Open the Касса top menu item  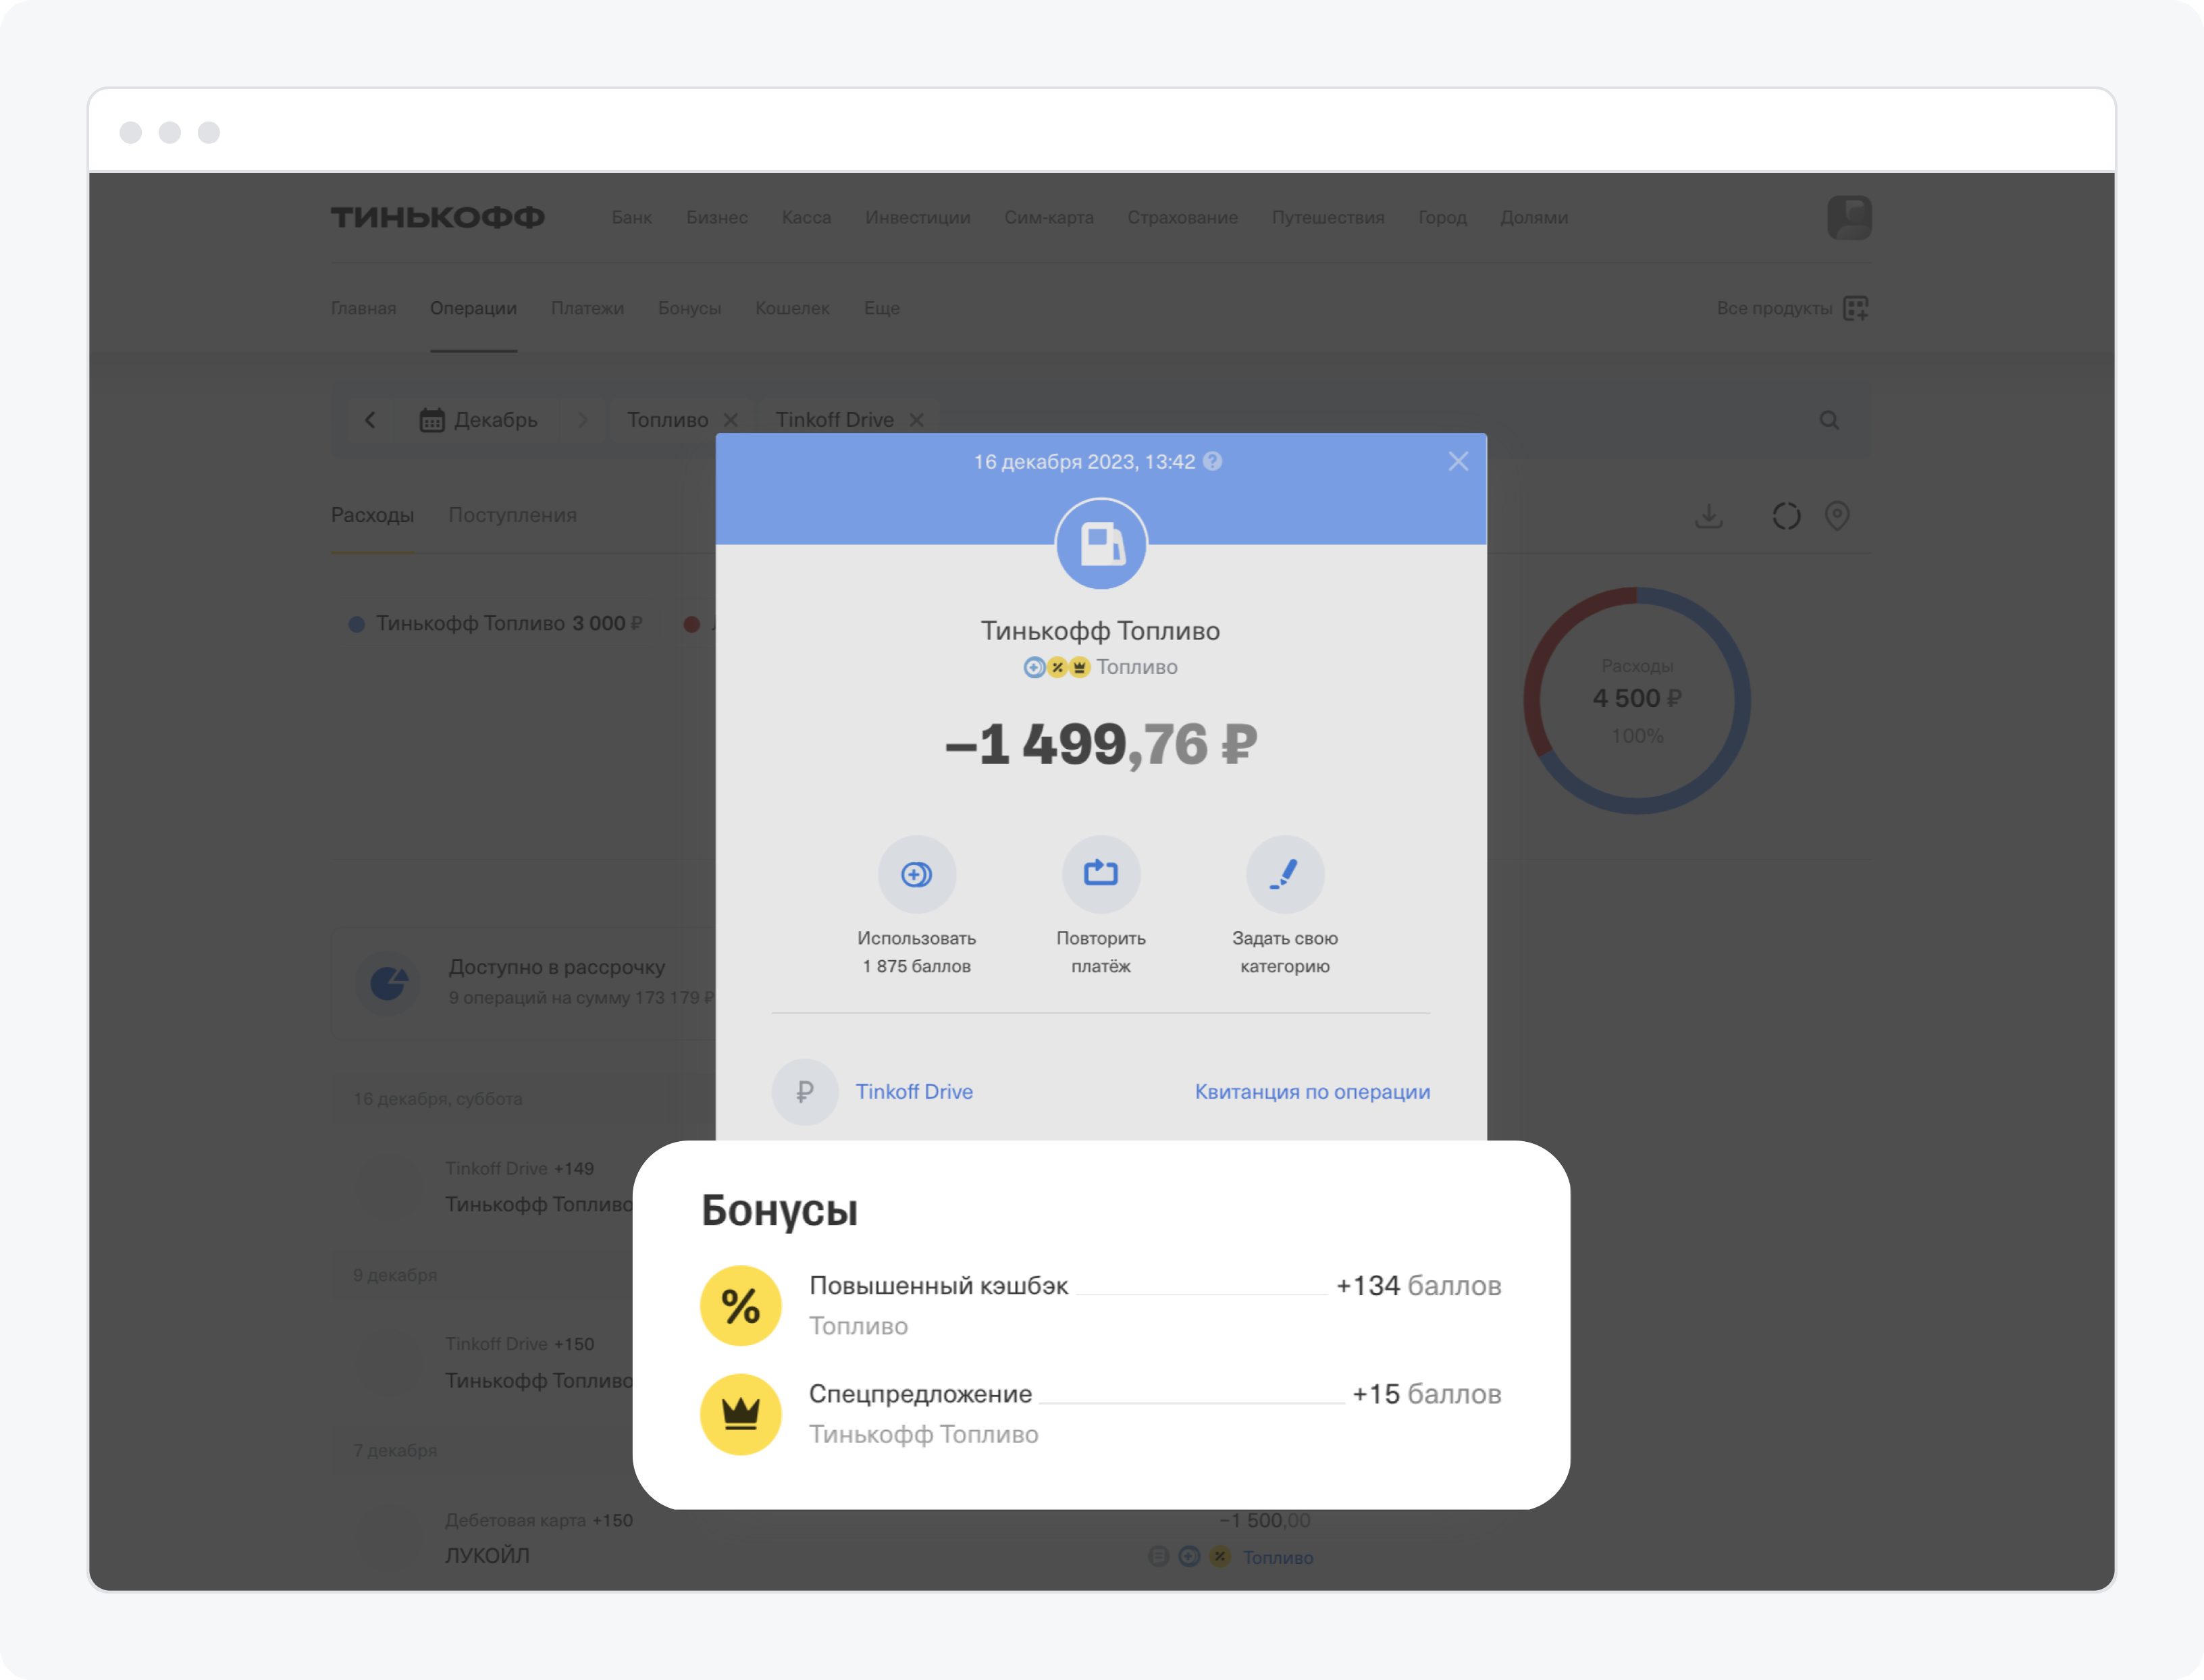click(x=806, y=217)
